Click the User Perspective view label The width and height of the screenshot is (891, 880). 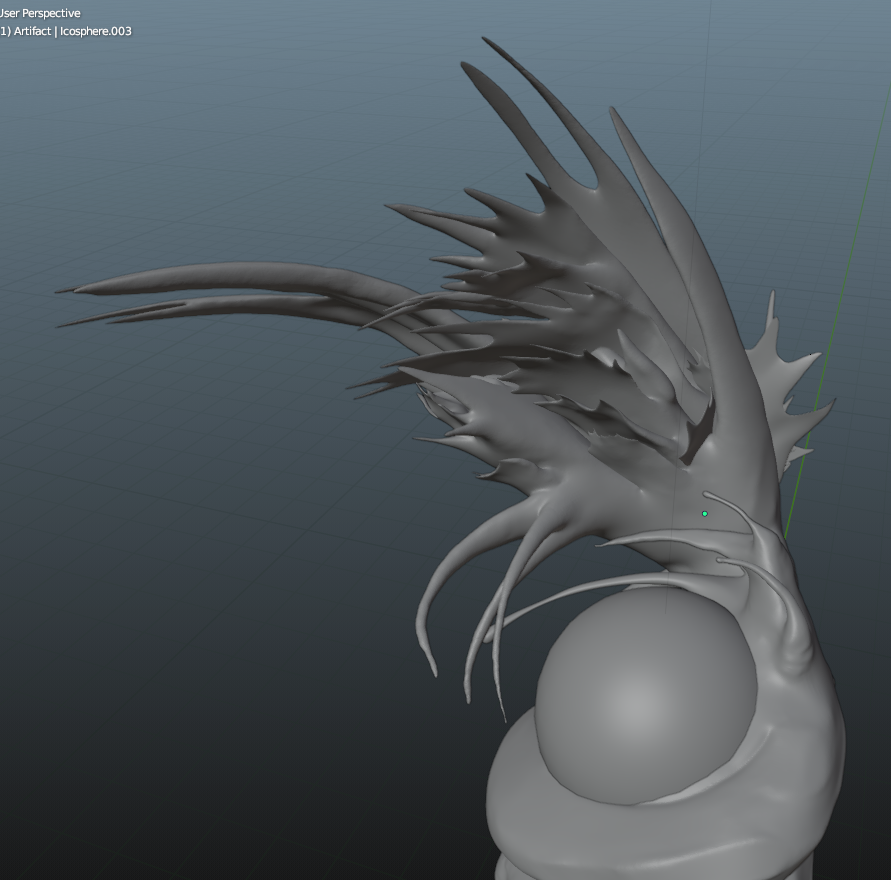coord(40,13)
